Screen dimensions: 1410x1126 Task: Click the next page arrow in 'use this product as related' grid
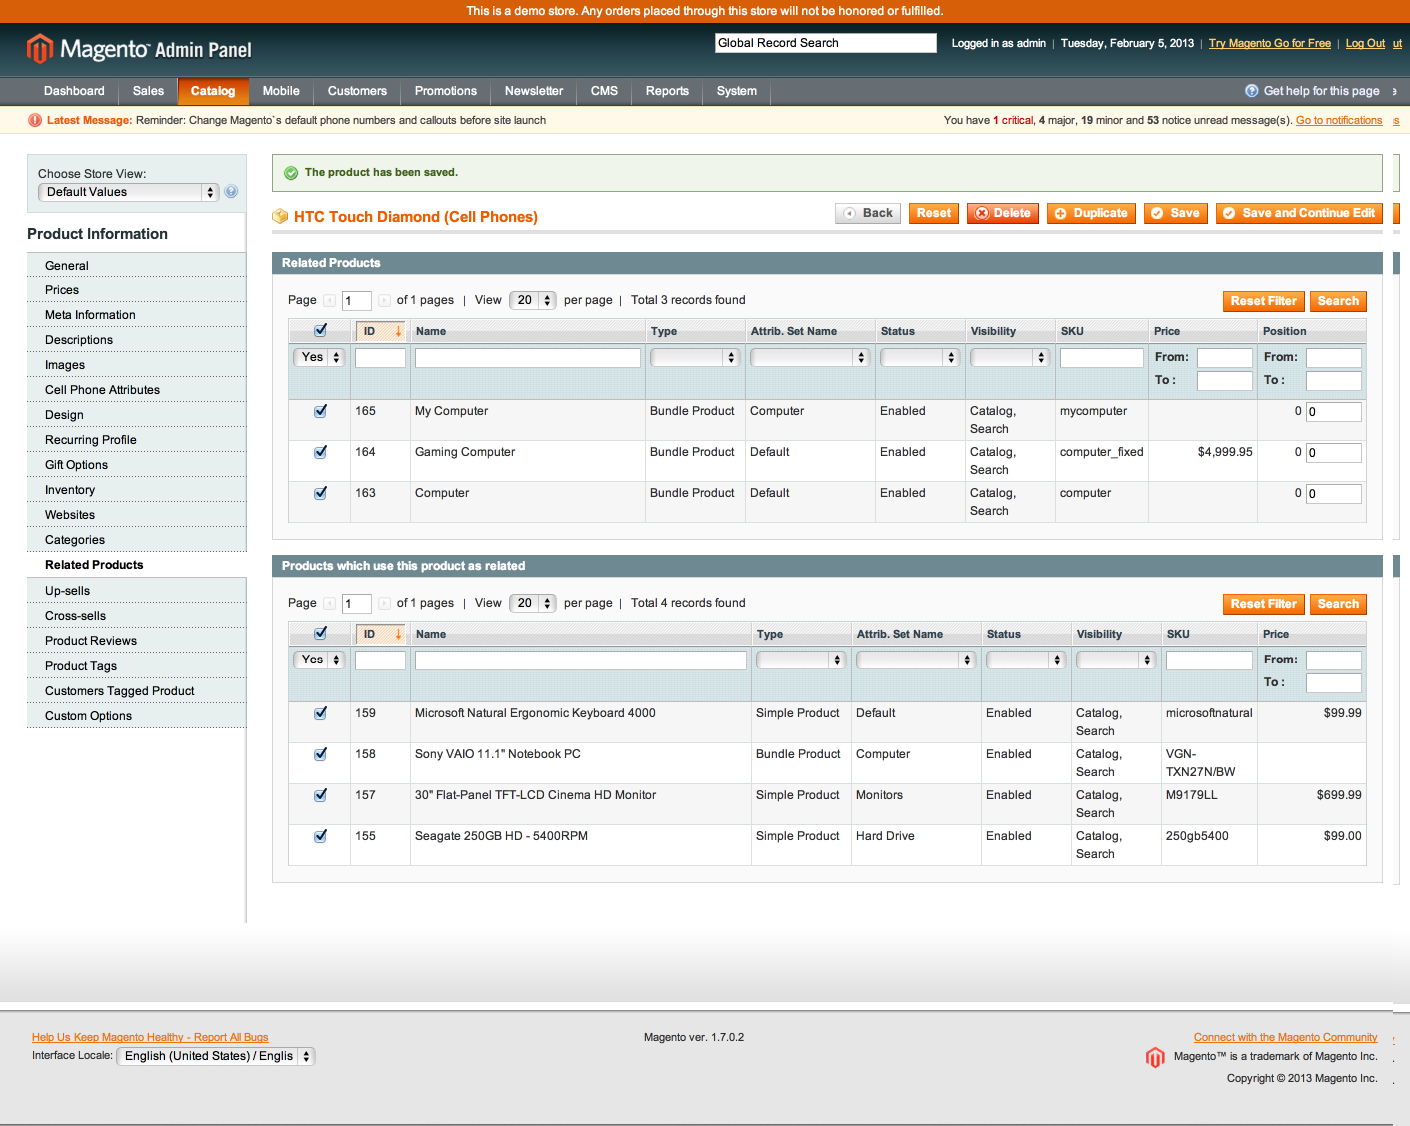384,603
